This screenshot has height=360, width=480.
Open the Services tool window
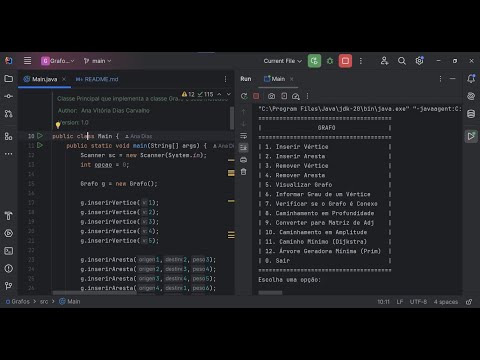tap(9, 233)
